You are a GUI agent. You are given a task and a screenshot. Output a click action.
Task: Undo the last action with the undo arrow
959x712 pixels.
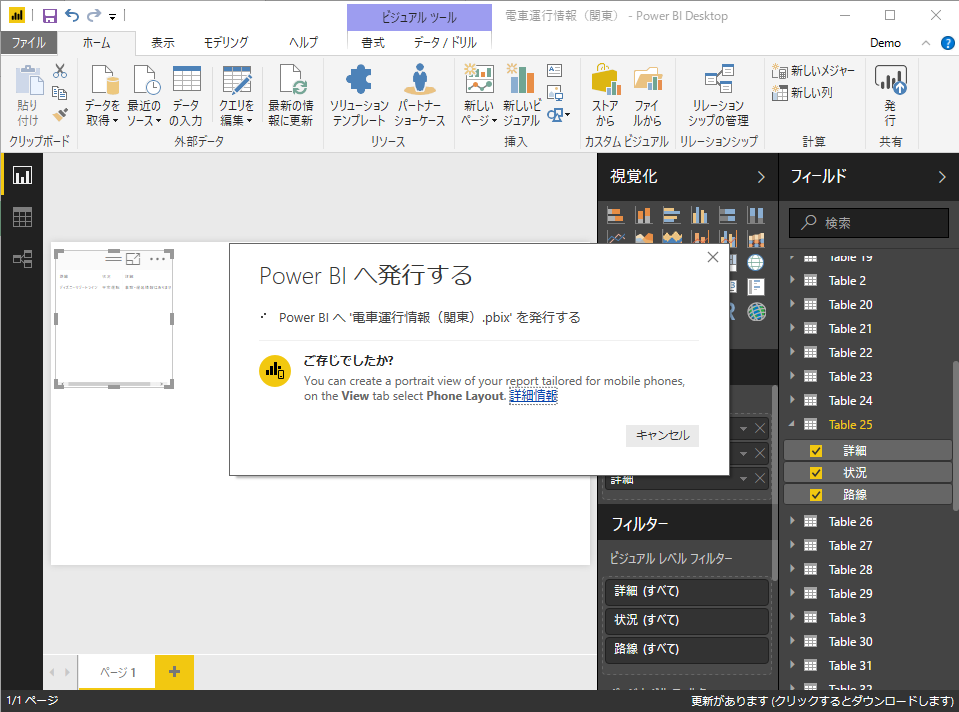point(72,15)
